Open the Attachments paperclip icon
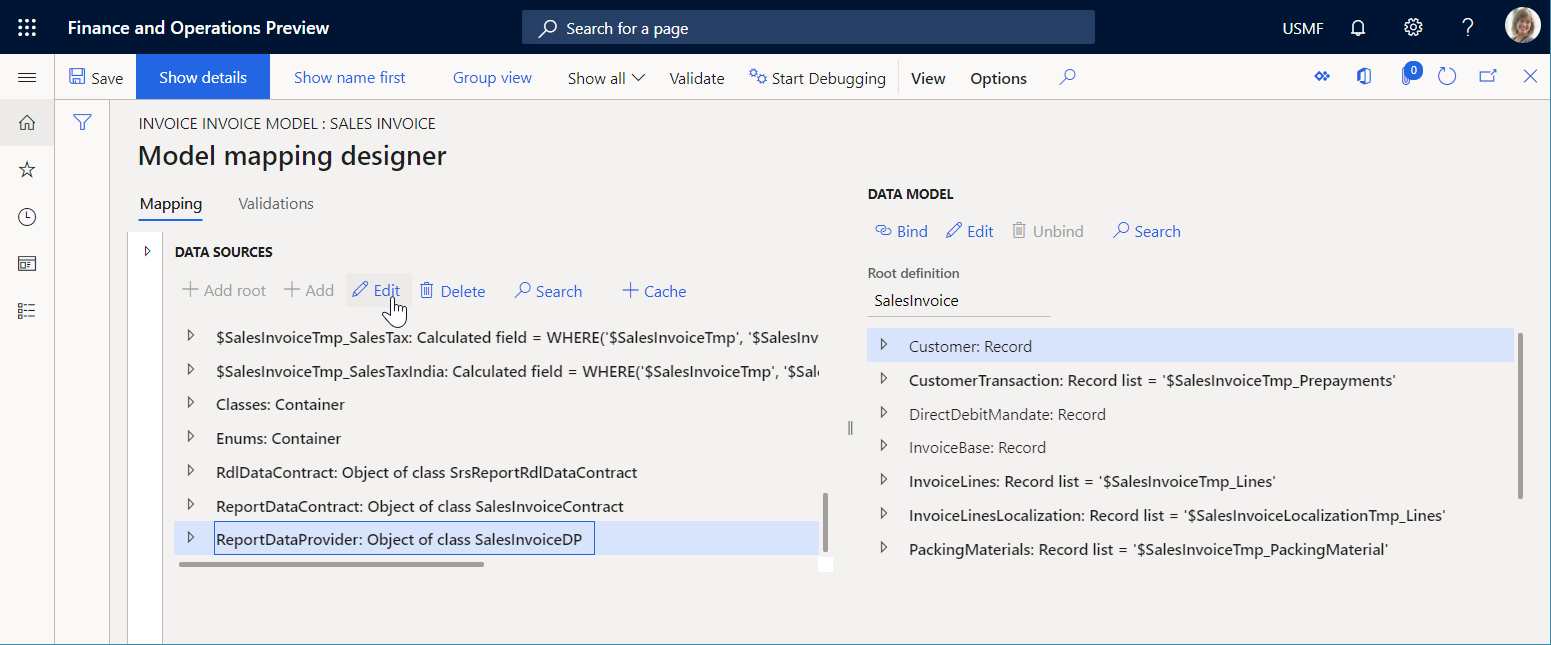 click(x=1410, y=75)
